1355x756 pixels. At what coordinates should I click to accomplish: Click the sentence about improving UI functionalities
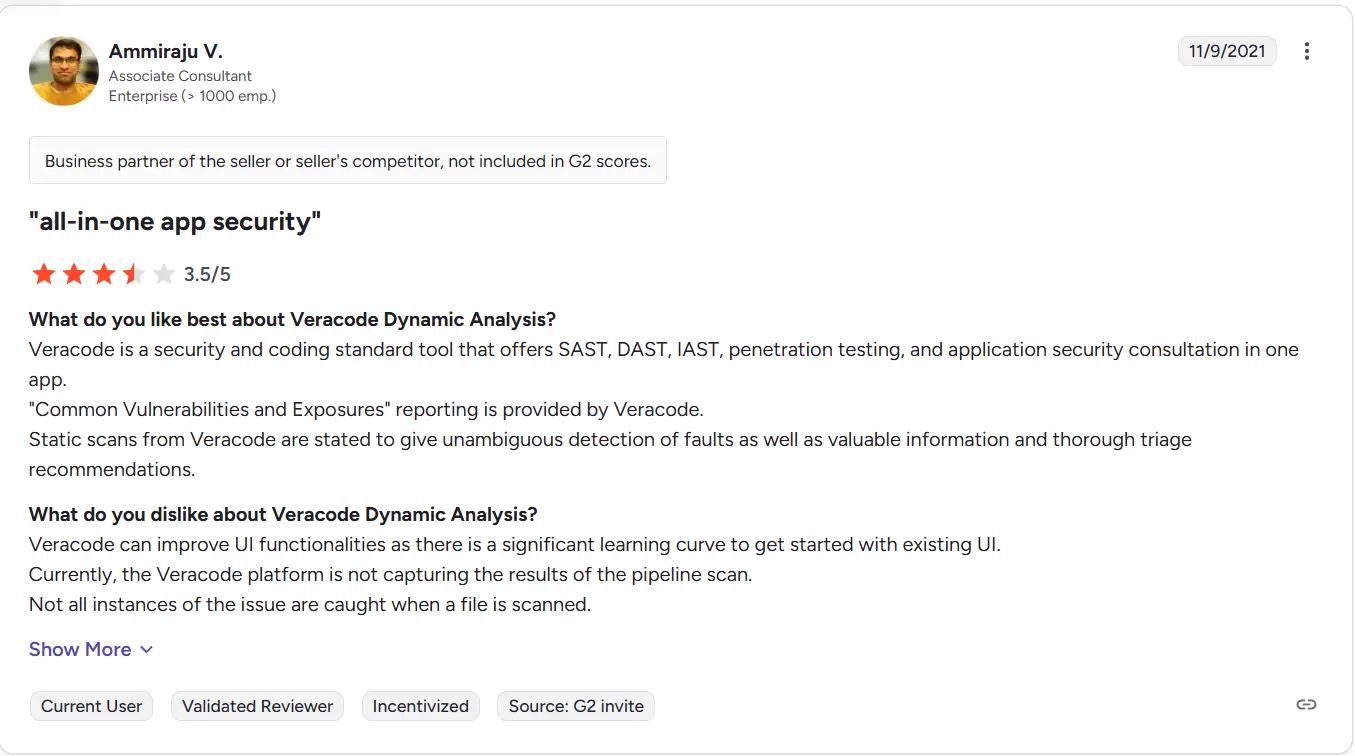[x=515, y=544]
